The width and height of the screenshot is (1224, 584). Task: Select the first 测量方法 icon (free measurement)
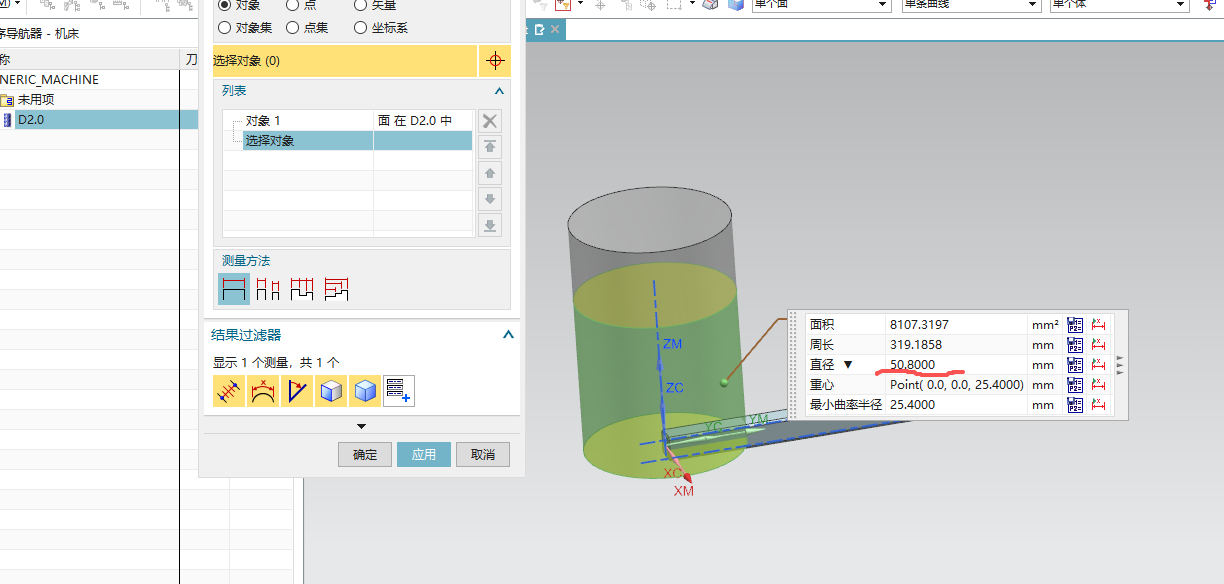click(234, 290)
